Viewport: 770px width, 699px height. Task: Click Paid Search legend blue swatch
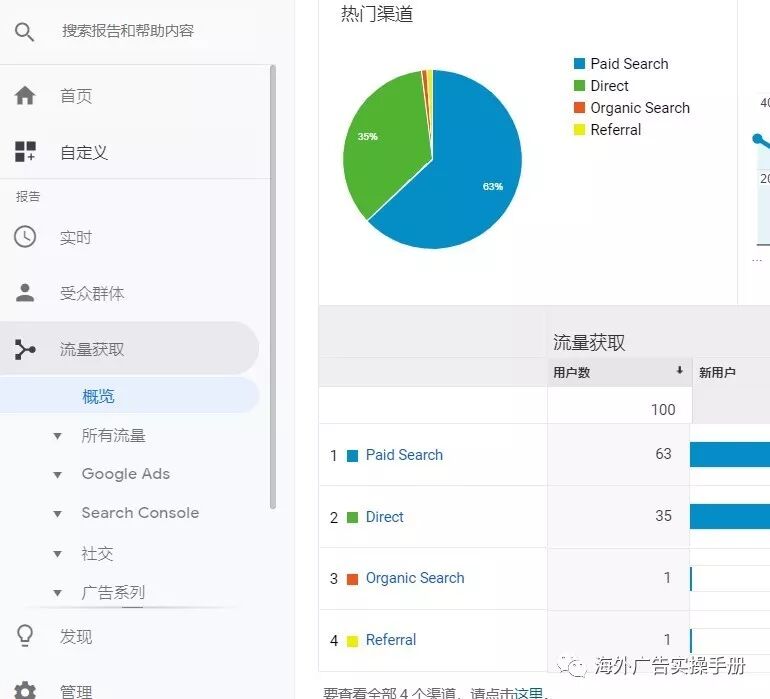pyautogui.click(x=579, y=63)
